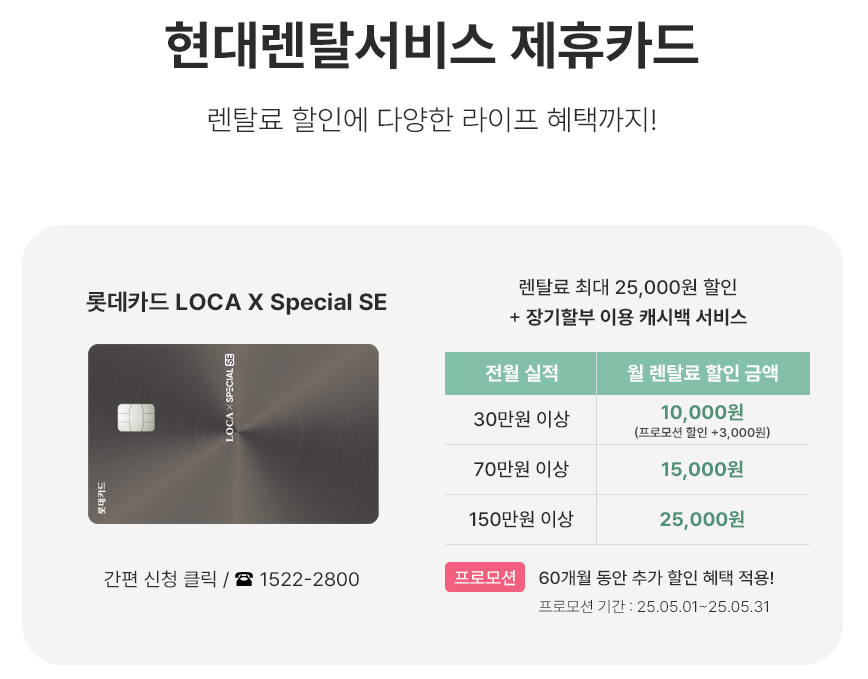Click the 30만원 이상 row cell
This screenshot has width=868, height=679.
[521, 419]
